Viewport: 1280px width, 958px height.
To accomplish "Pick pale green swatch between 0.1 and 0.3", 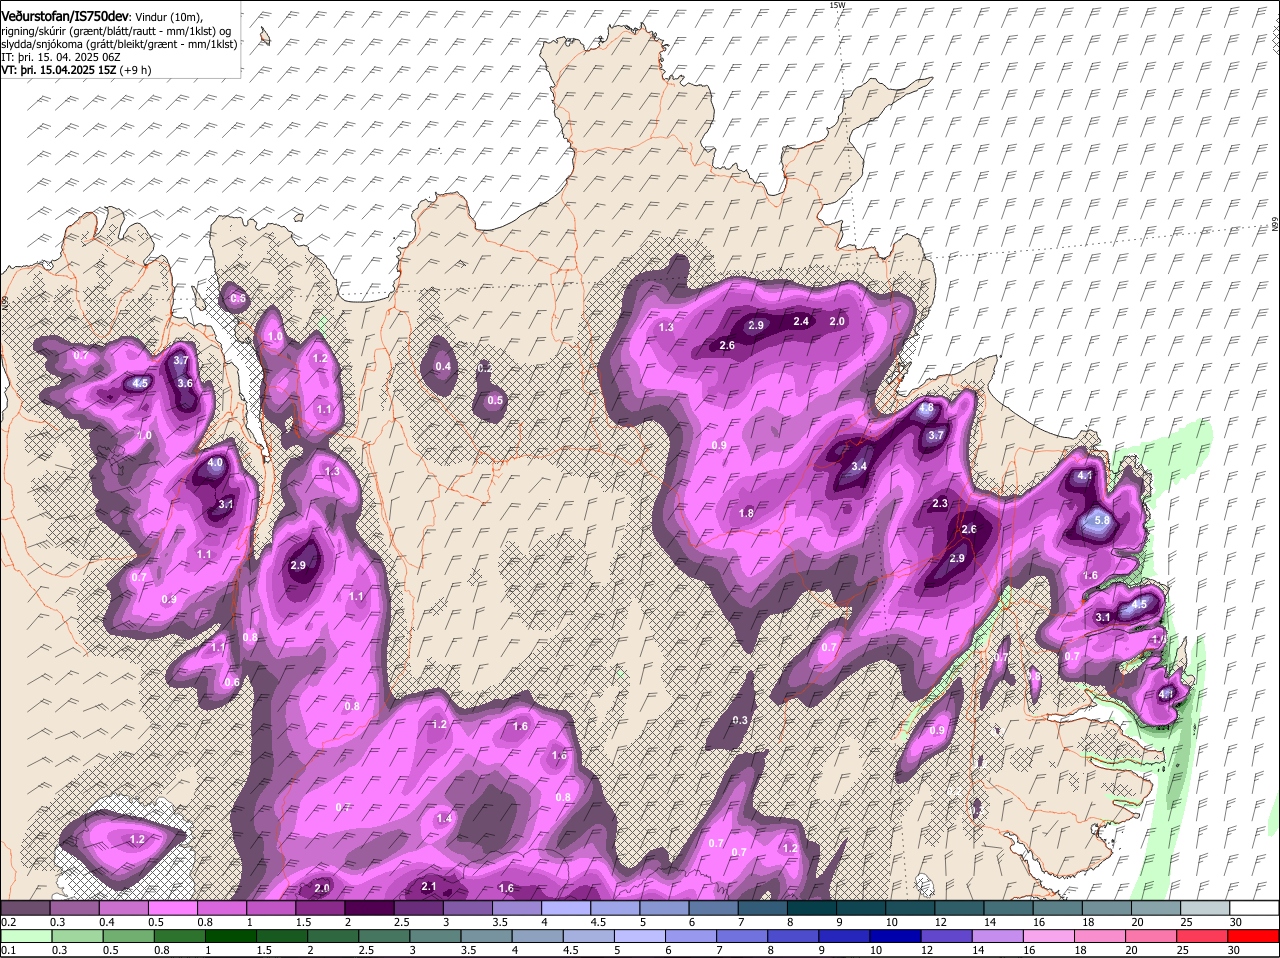I will pos(25,936).
